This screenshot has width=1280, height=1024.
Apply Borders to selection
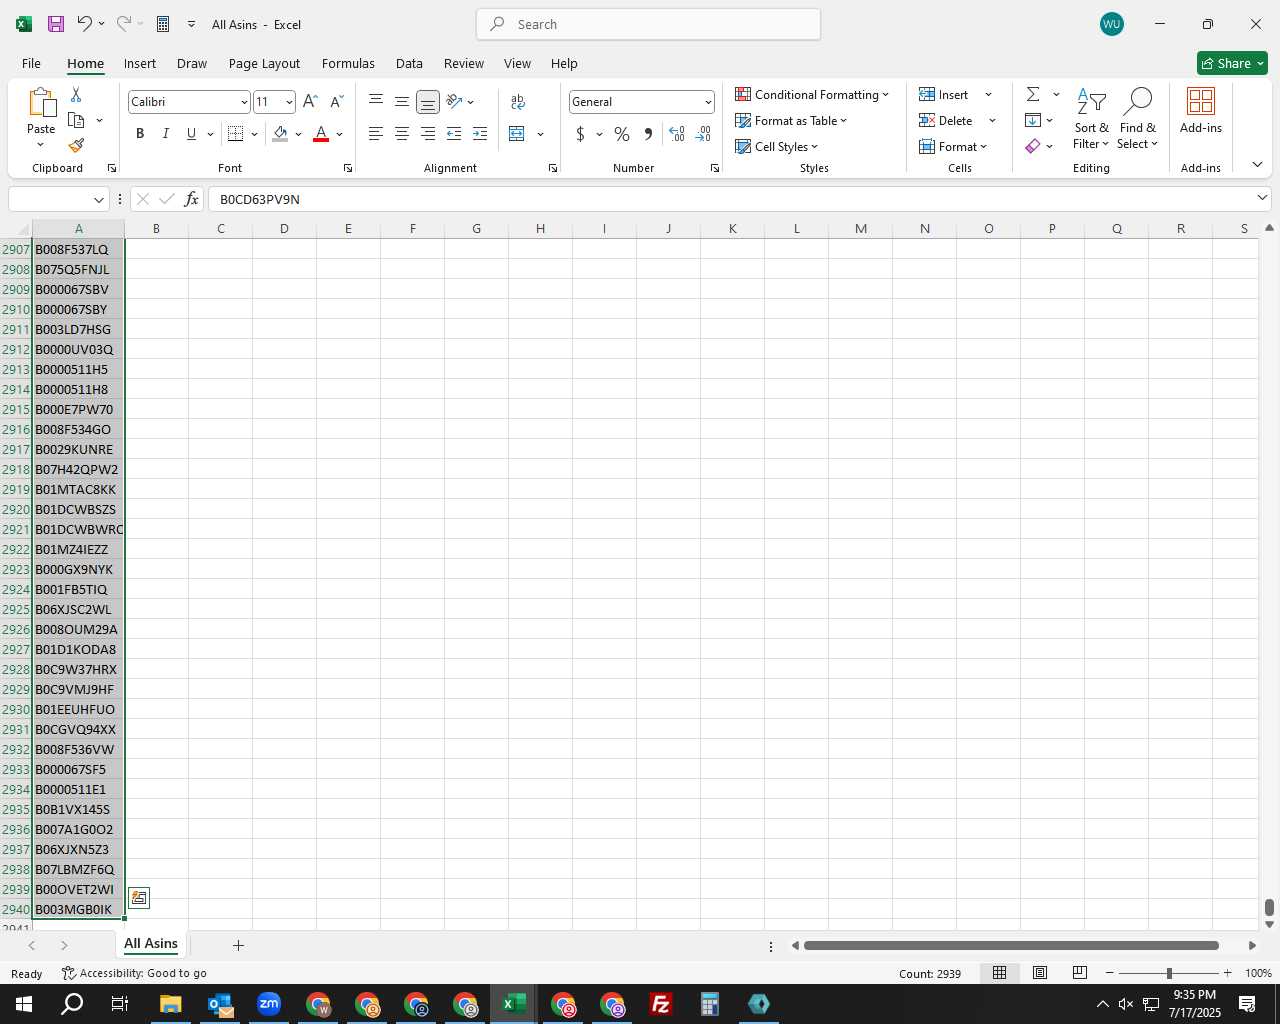coord(236,134)
